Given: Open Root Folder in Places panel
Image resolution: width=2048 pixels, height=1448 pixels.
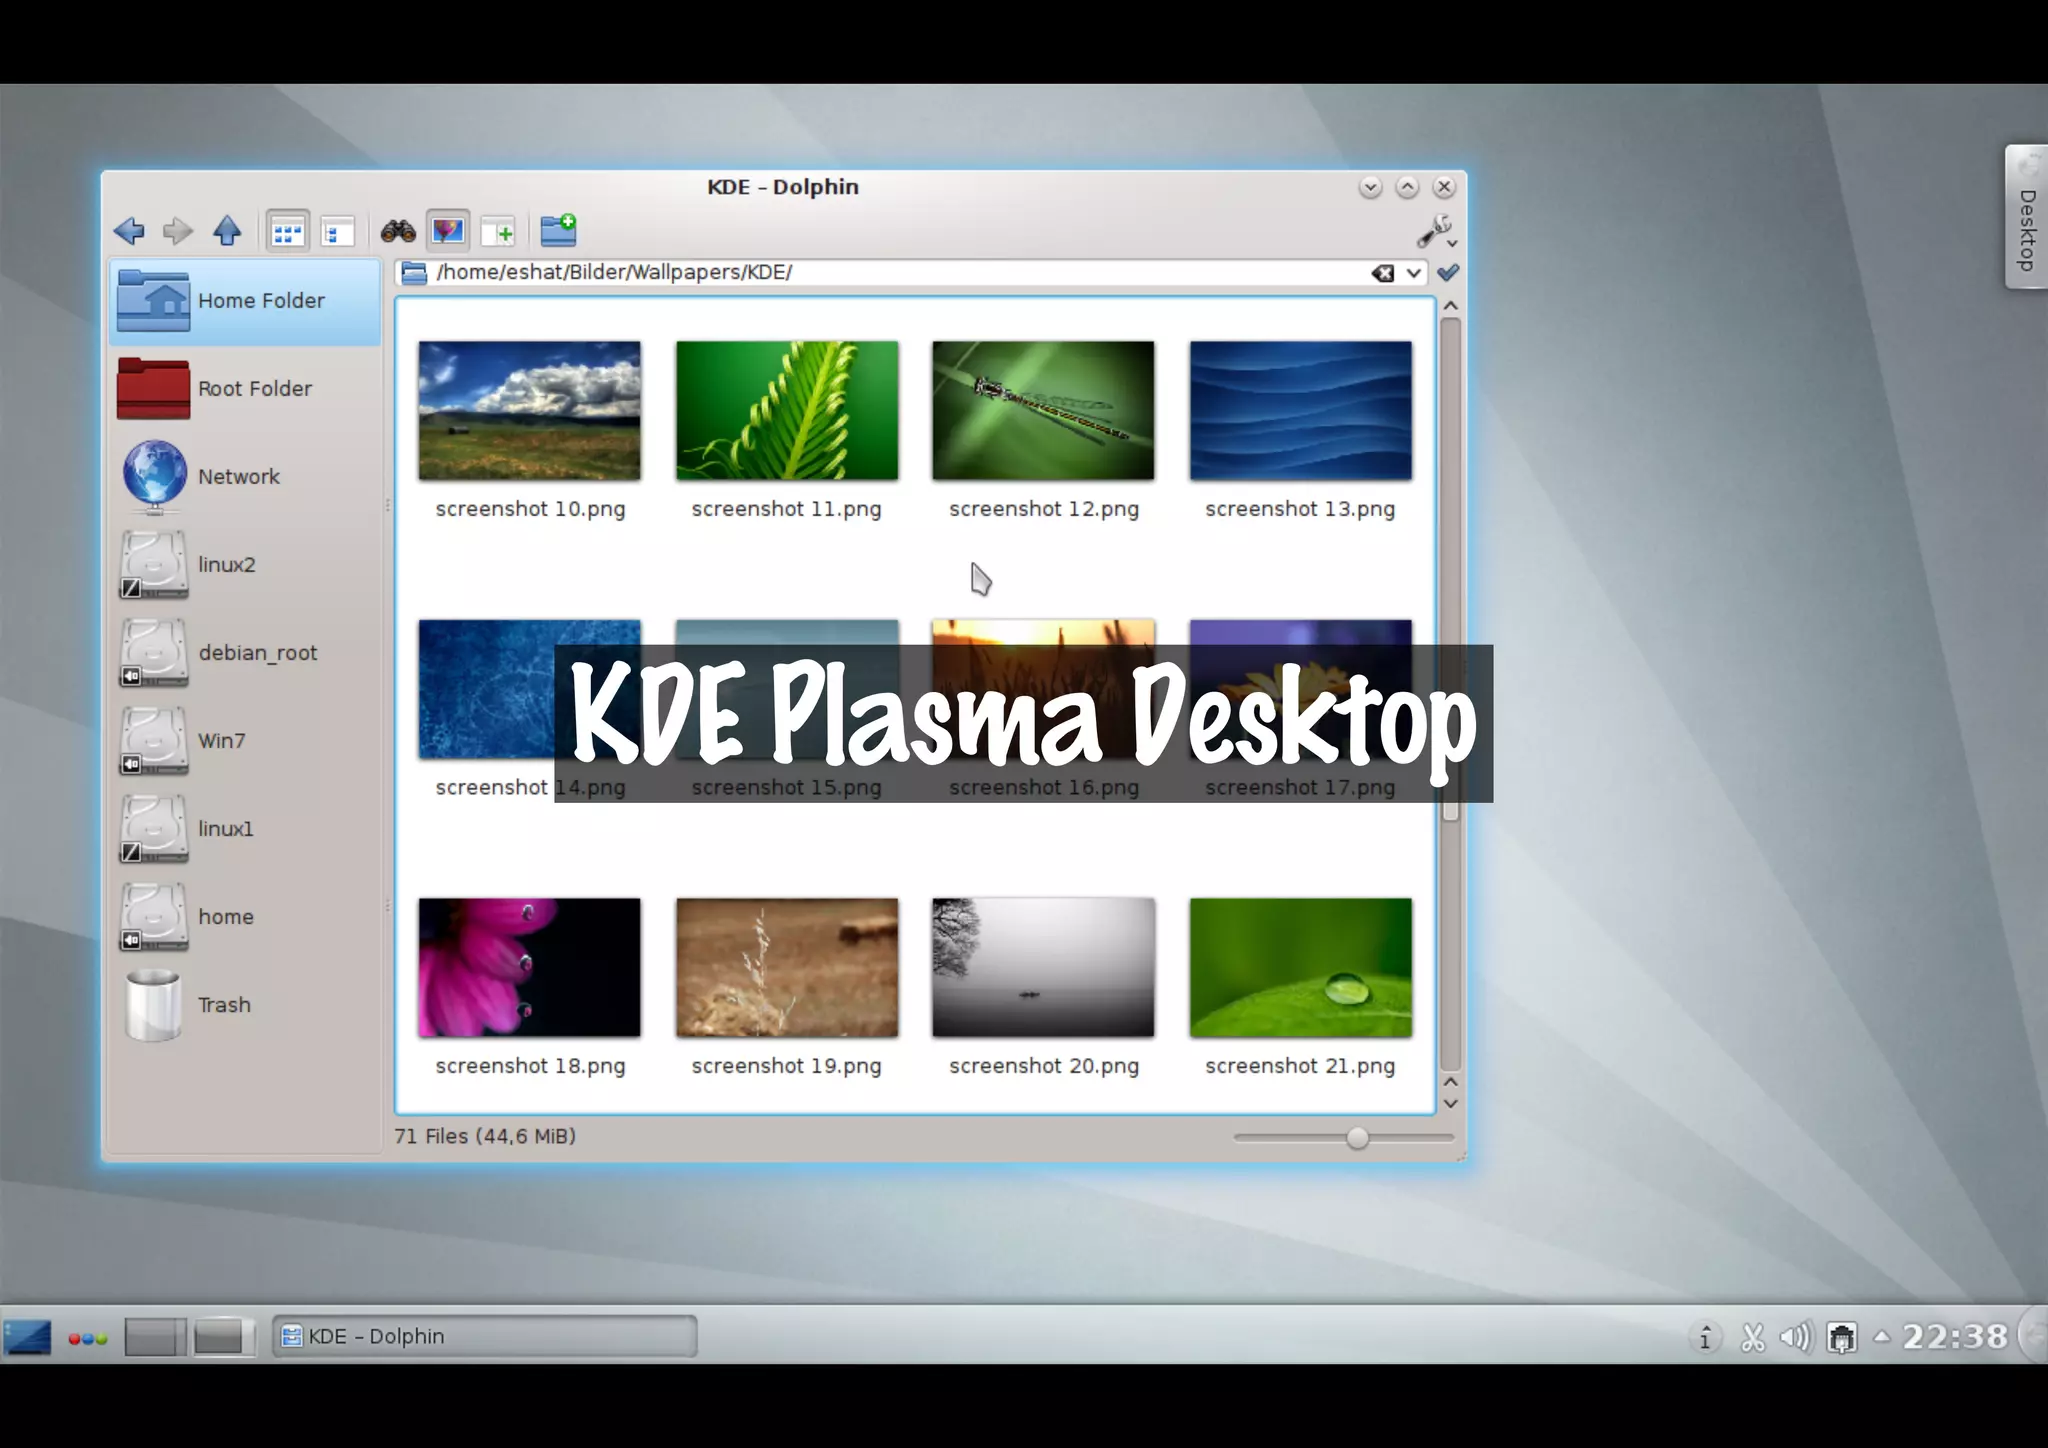Looking at the screenshot, I should (x=245, y=389).
